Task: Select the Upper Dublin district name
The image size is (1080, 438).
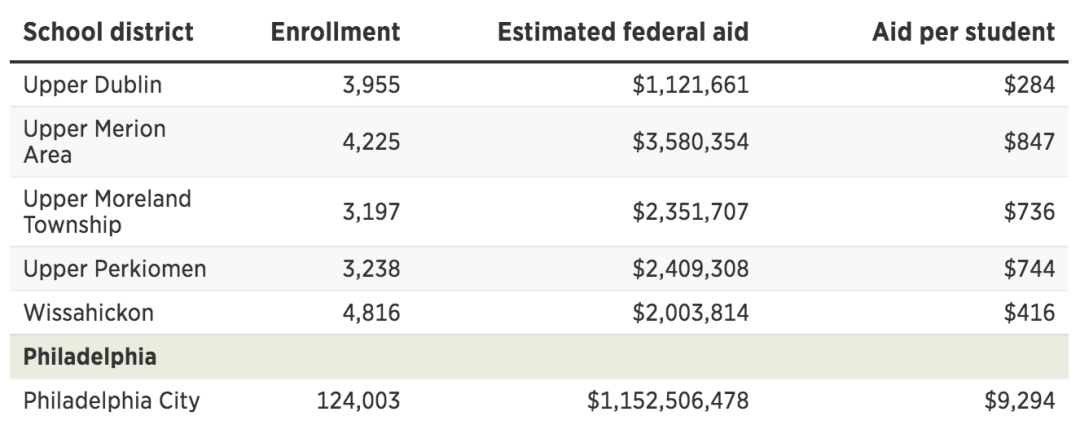Action: (x=92, y=86)
